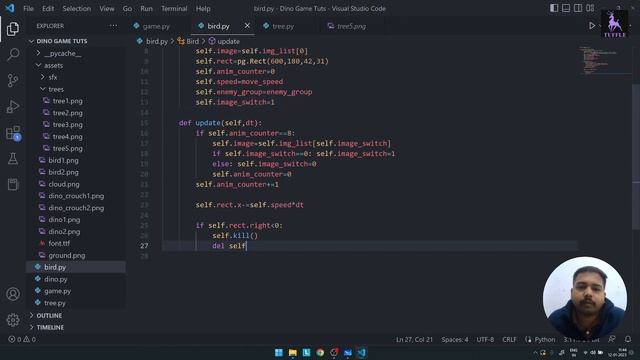Click UTF-8 encoding status item
This screenshot has height=360, width=640.
[485, 339]
